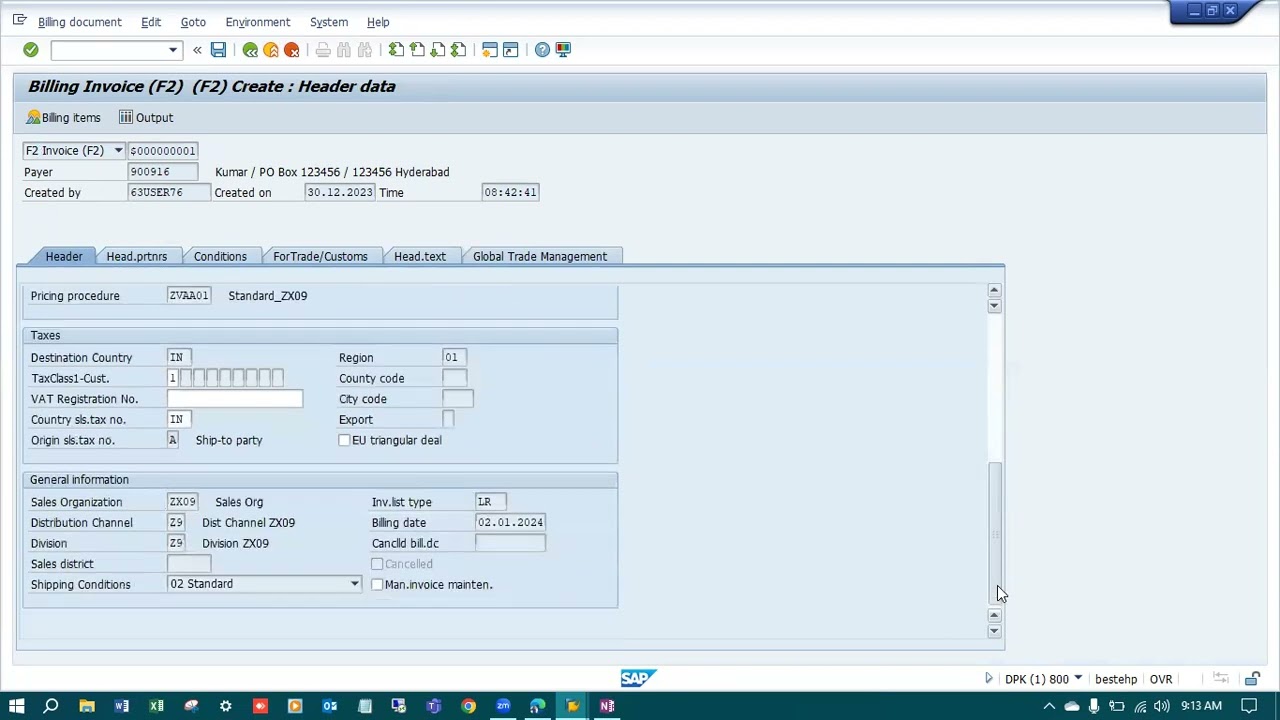Open OneNote from the taskbar

(607, 706)
